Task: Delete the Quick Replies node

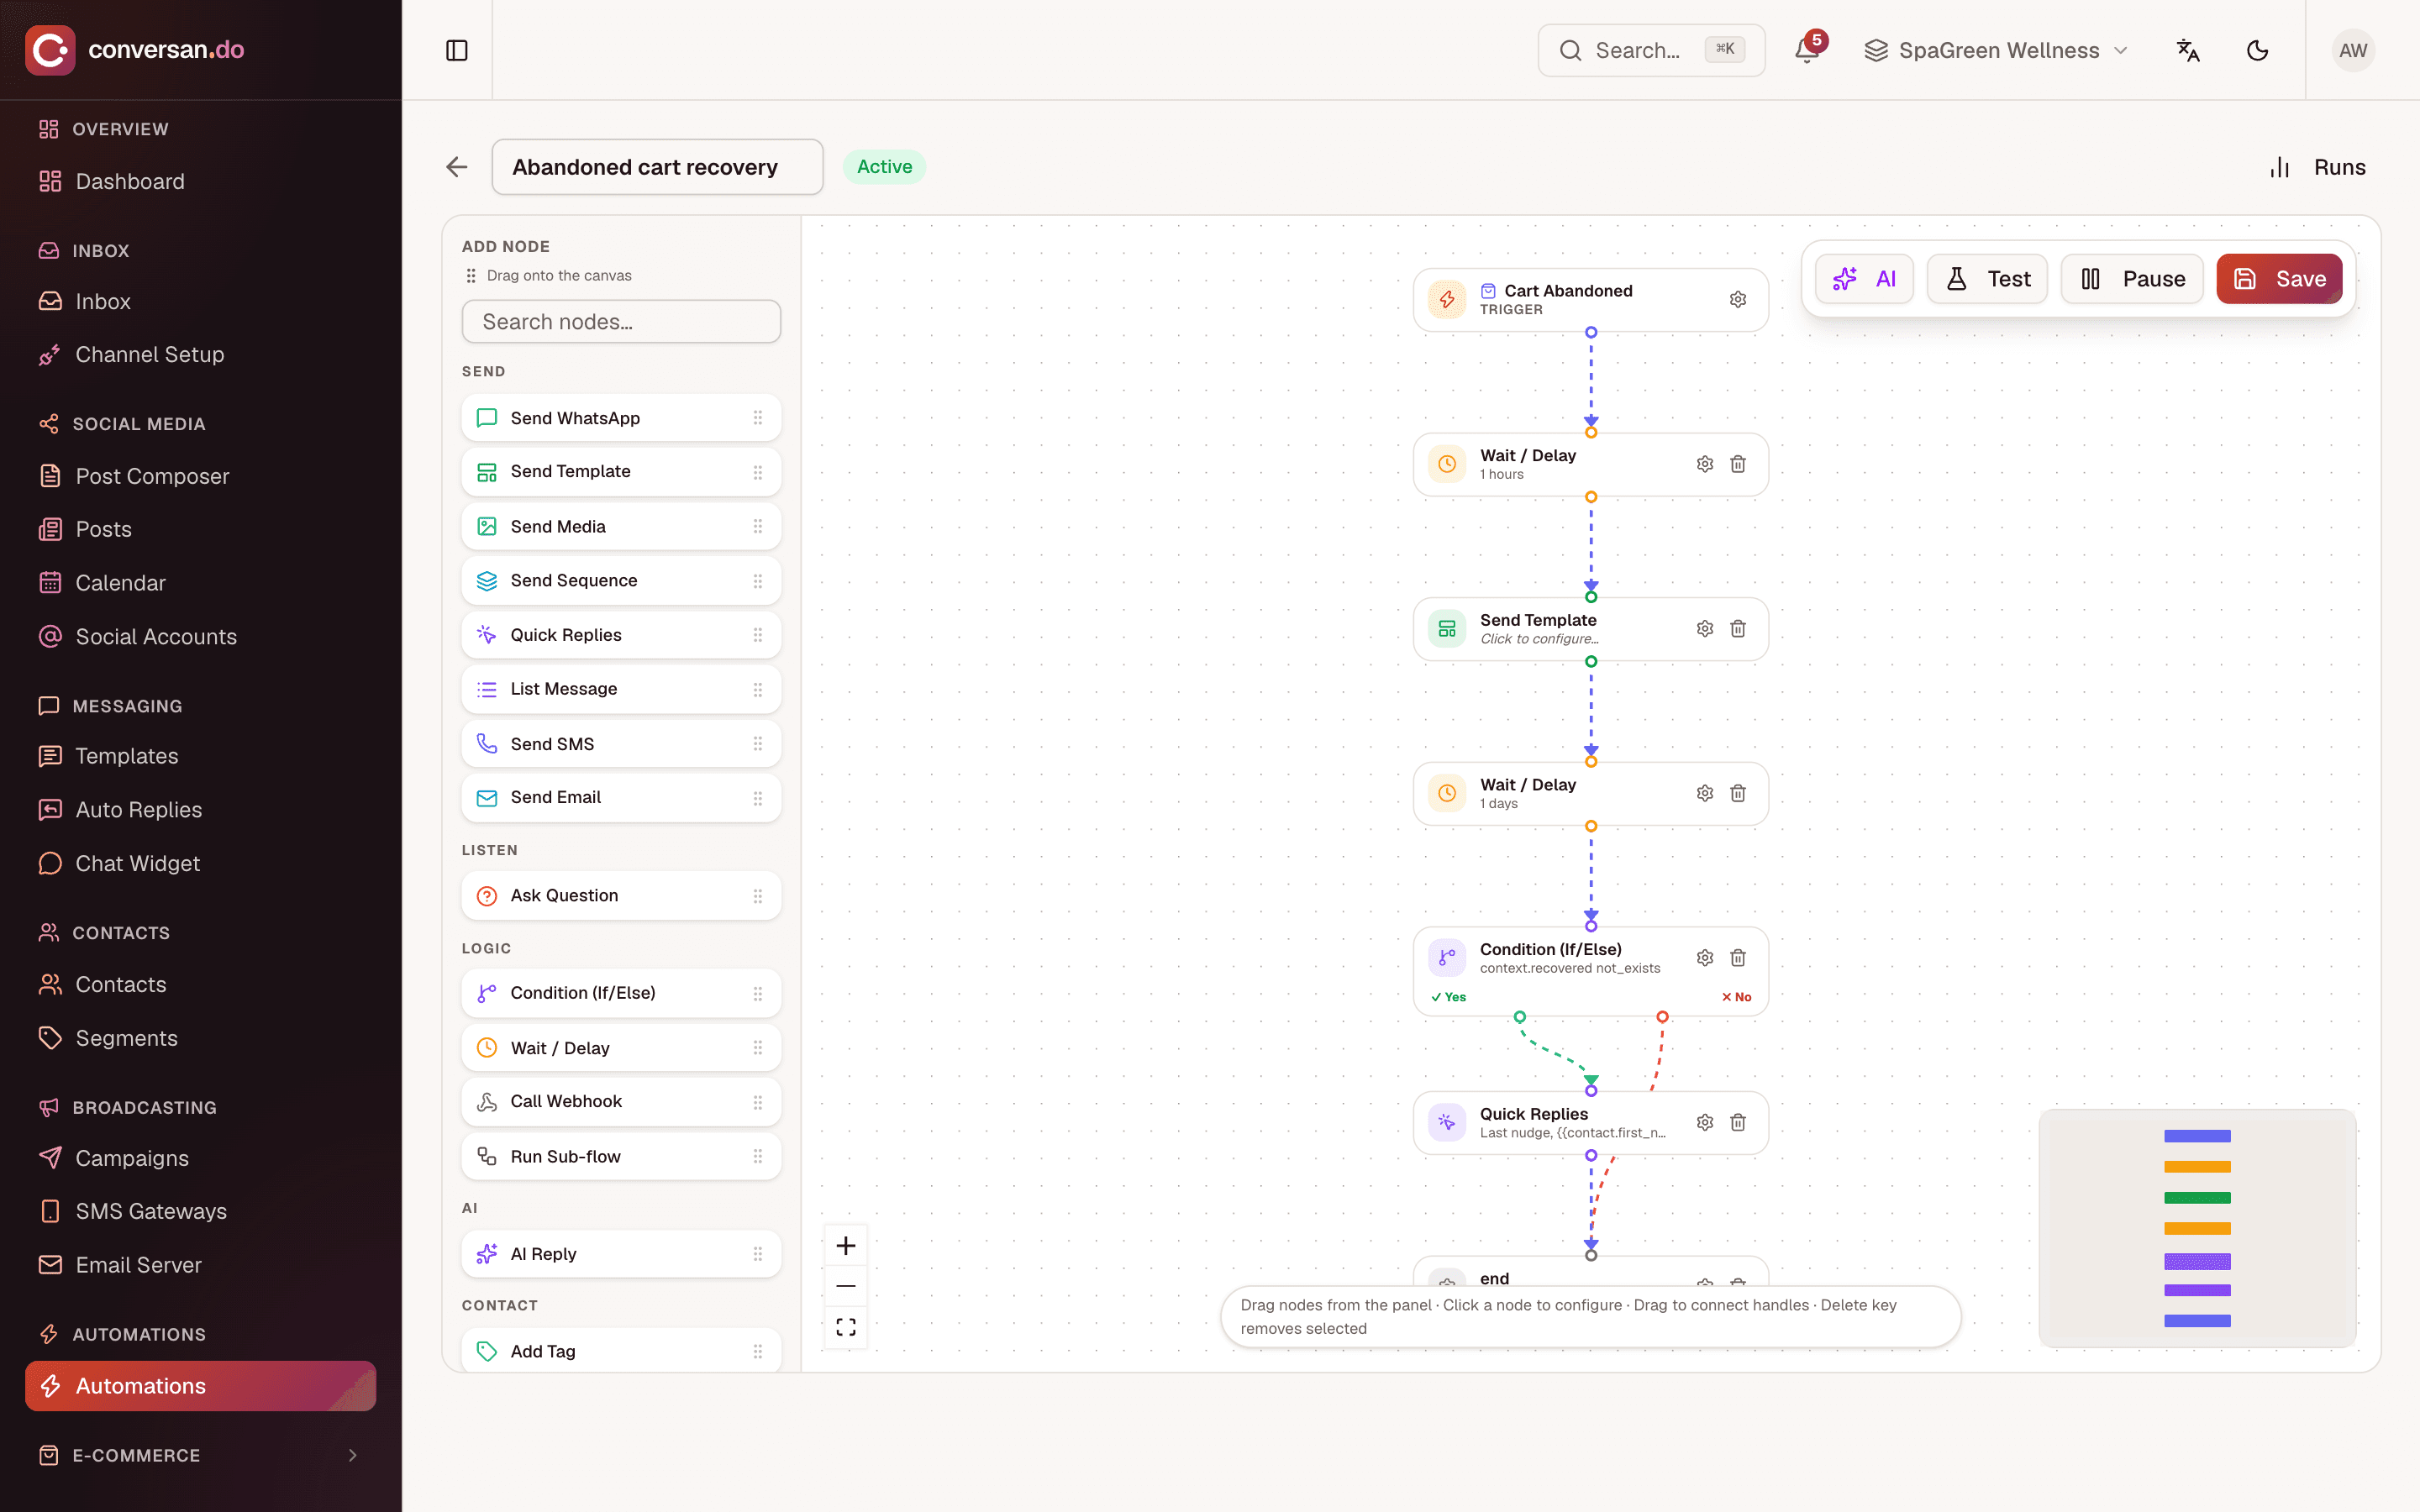Action: click(x=1738, y=1122)
